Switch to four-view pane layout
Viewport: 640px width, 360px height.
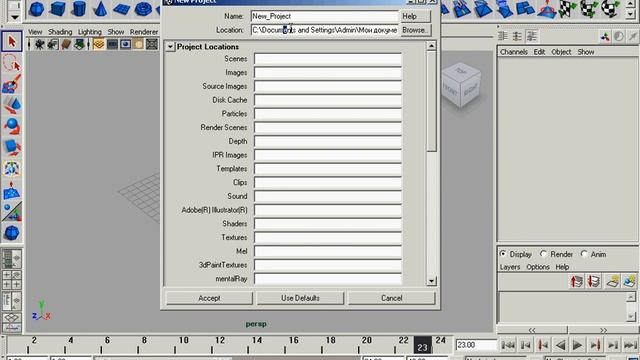(x=12, y=280)
